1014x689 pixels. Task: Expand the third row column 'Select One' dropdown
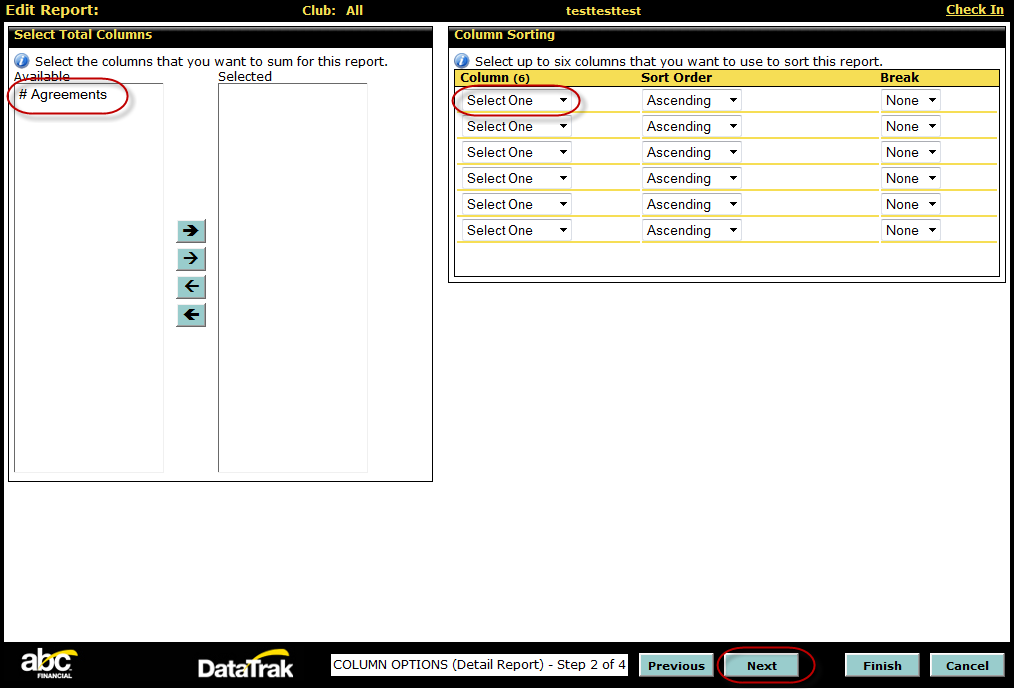[516, 153]
